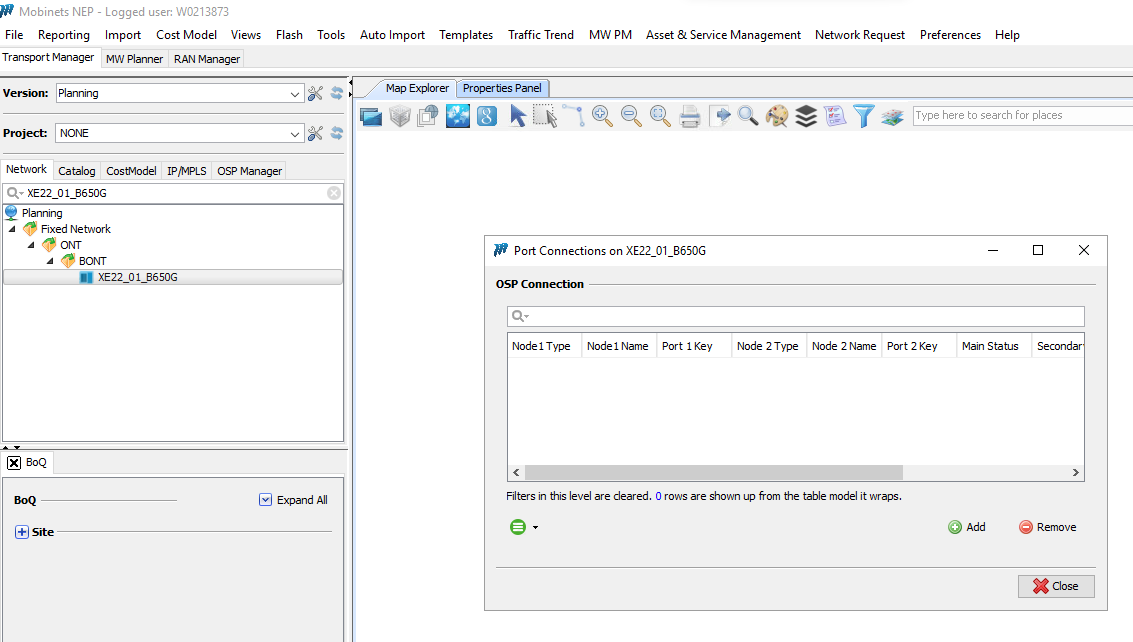This screenshot has height=642, width=1133.
Task: Select the arrow pointer tool in map toolbar
Action: 517,116
